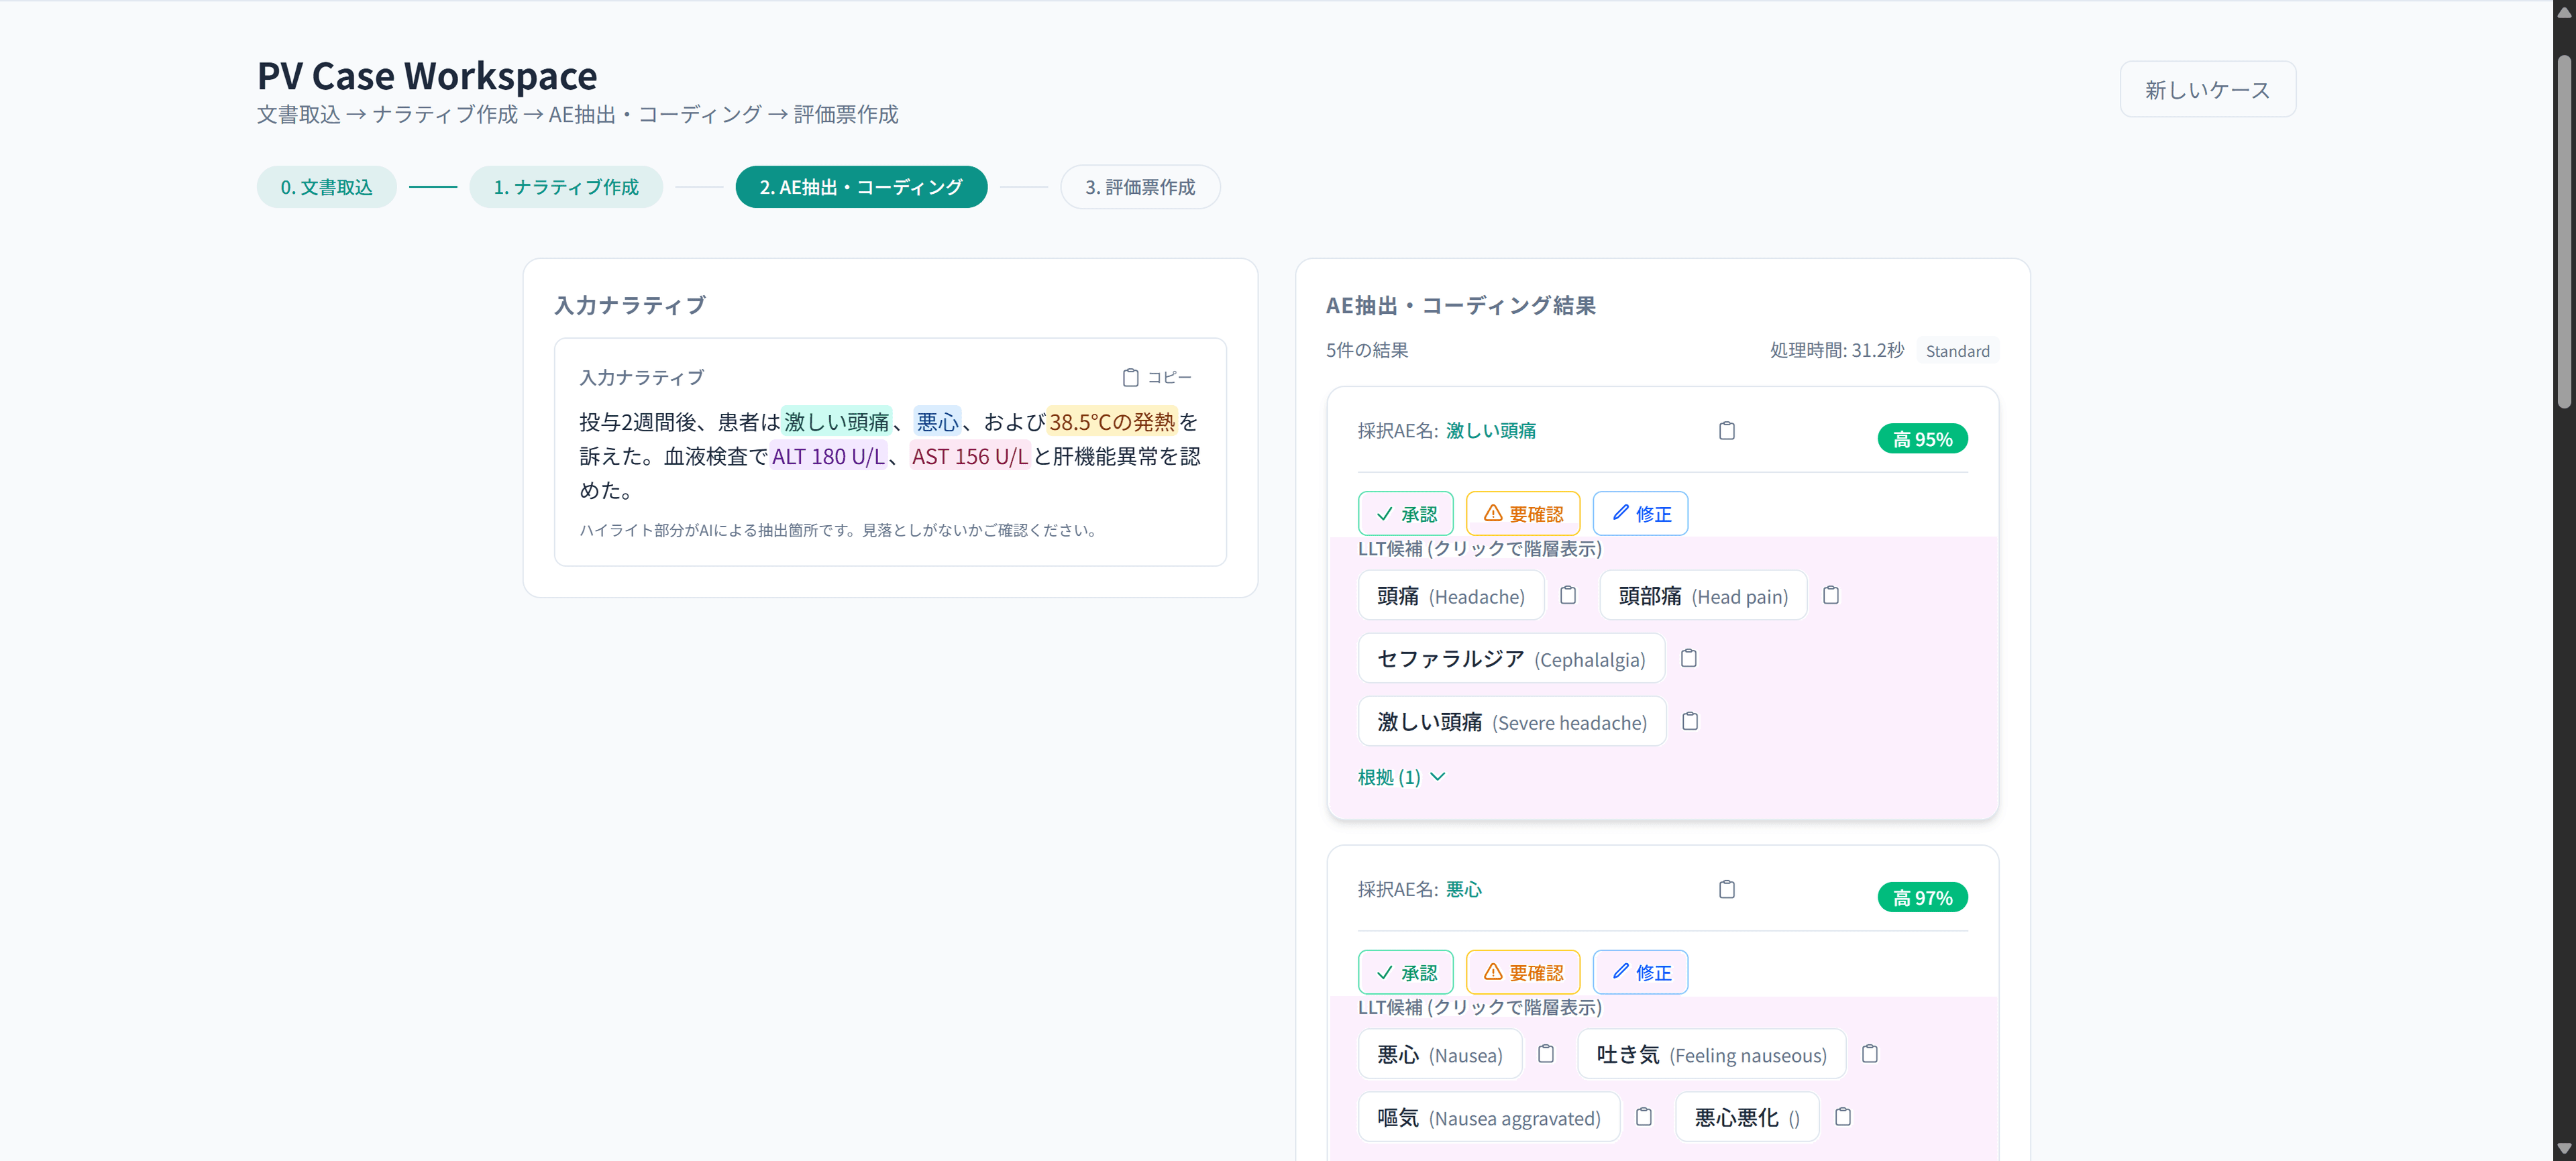The height and width of the screenshot is (1161, 2576).
Task: Show hierarchy for 吐き気 (Feeling nauseous)
Action: coord(1711,1055)
